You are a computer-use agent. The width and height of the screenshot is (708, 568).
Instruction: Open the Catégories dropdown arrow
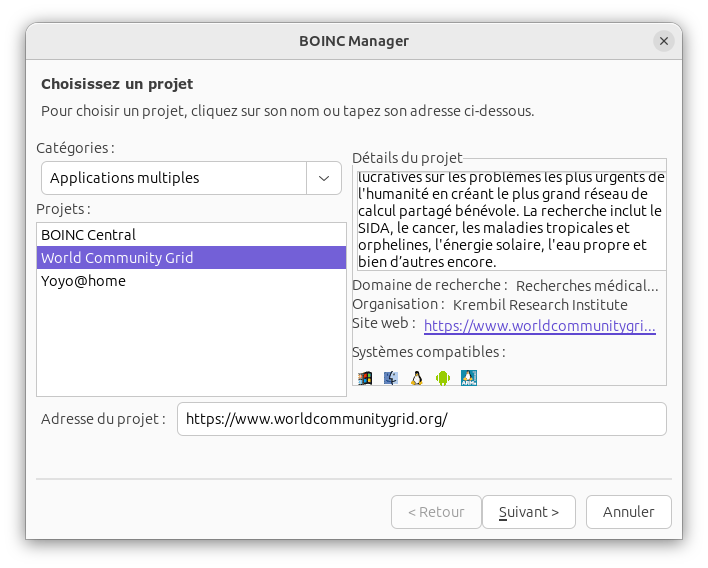point(324,178)
